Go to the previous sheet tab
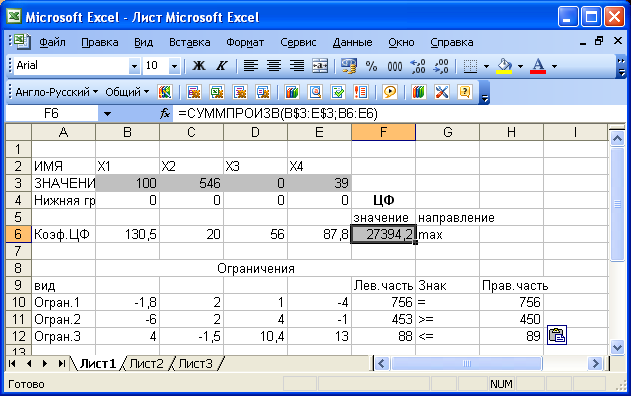This screenshot has width=631, height=396. (x=29, y=364)
